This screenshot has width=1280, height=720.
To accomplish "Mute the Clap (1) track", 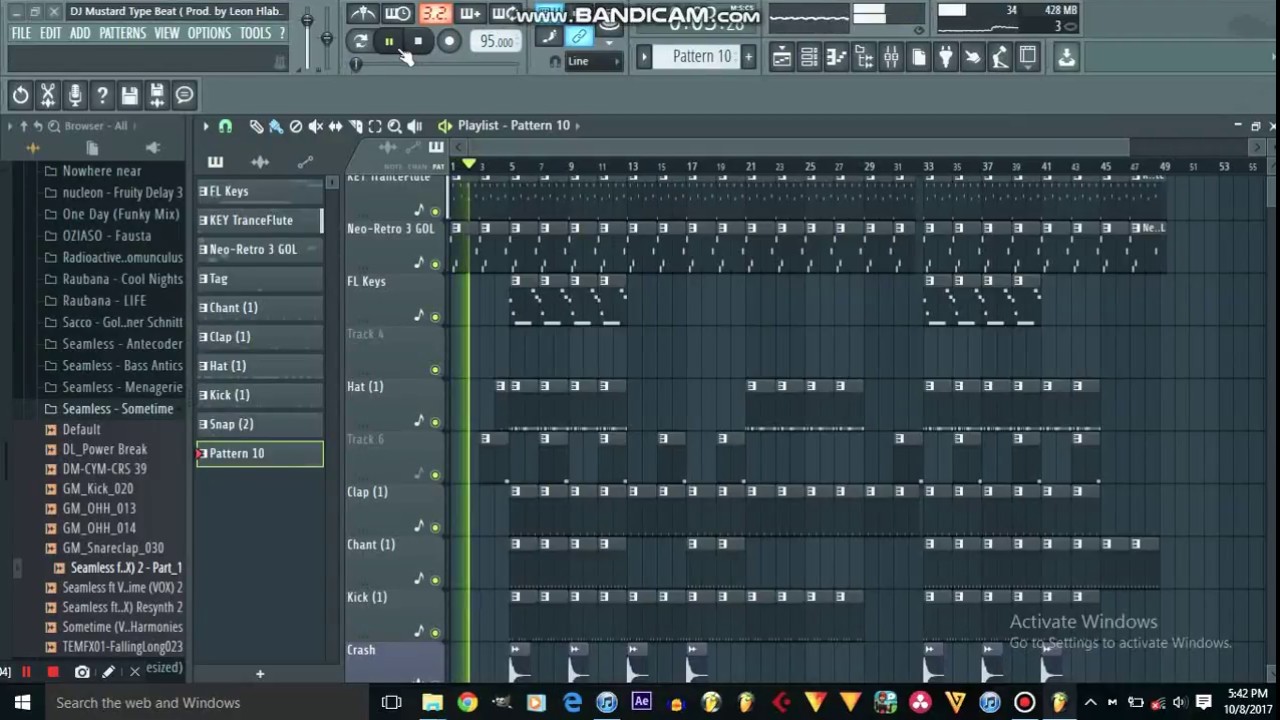I will pyautogui.click(x=434, y=527).
